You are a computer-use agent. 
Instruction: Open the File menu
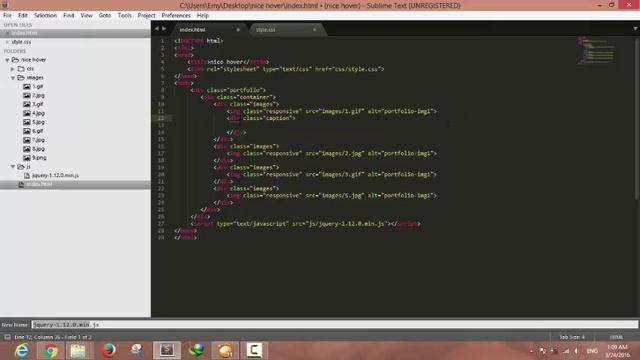[7, 15]
